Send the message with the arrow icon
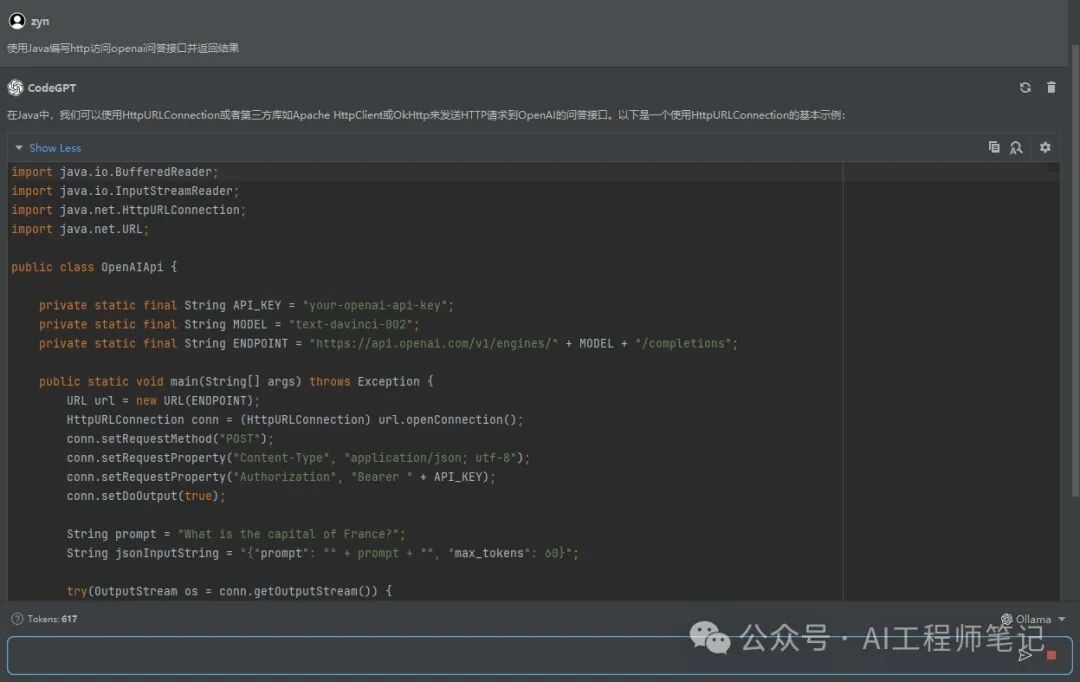Image resolution: width=1080 pixels, height=682 pixels. pos(1025,655)
